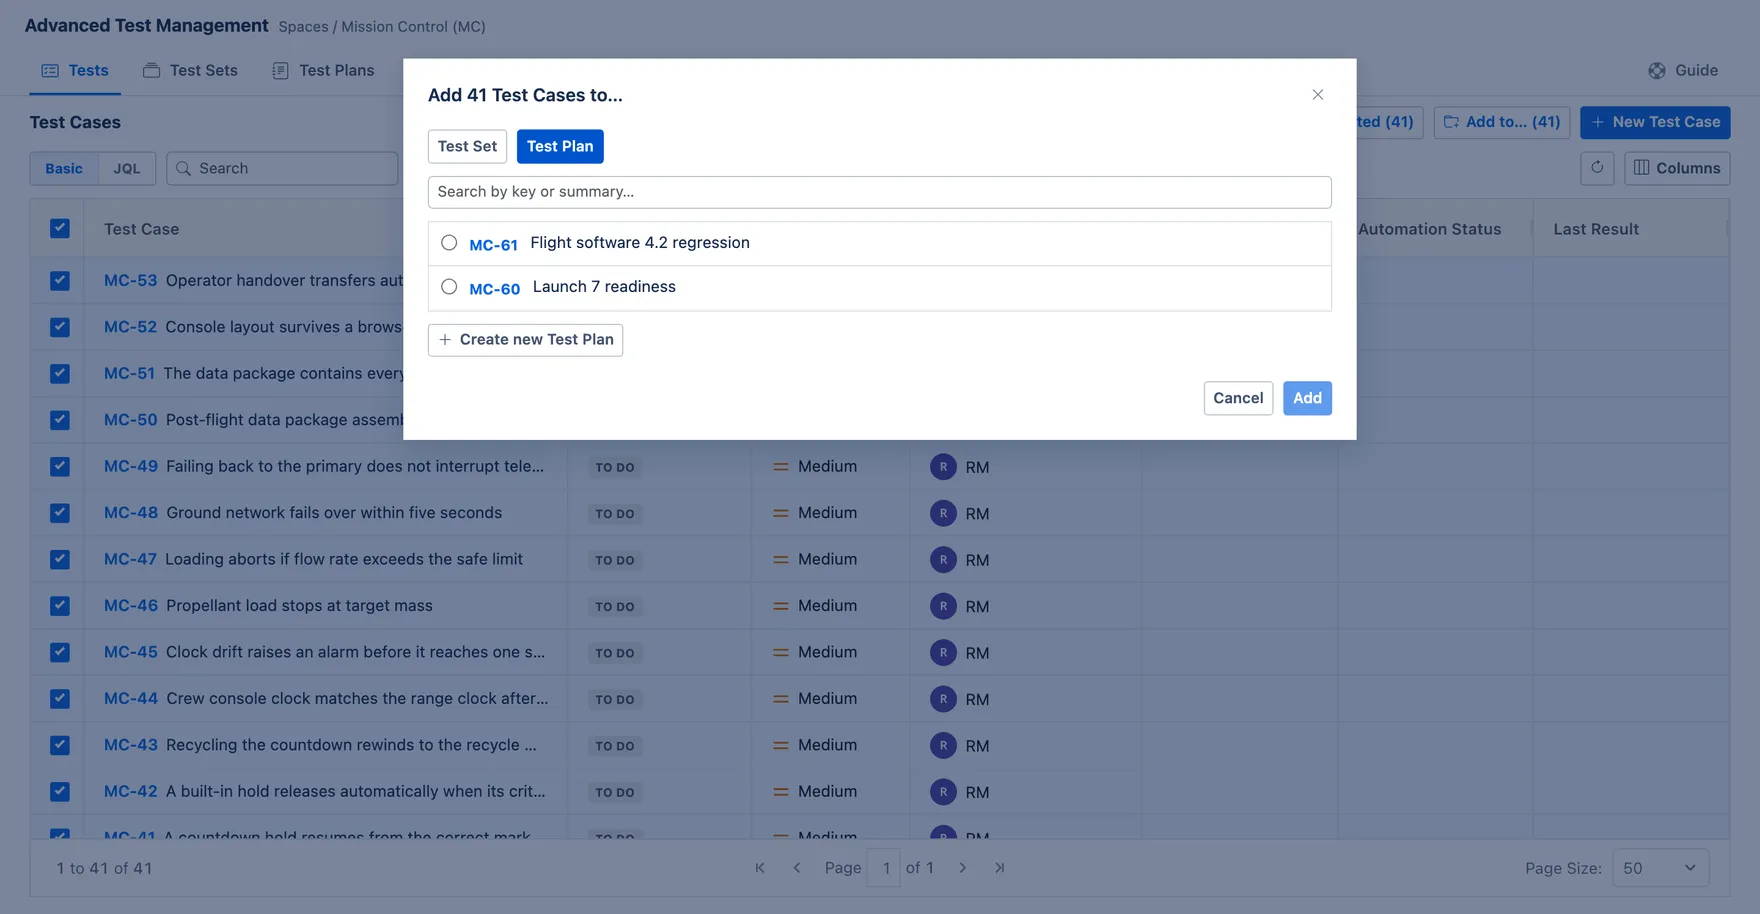Click the TO DO status of MC-47

615,560
